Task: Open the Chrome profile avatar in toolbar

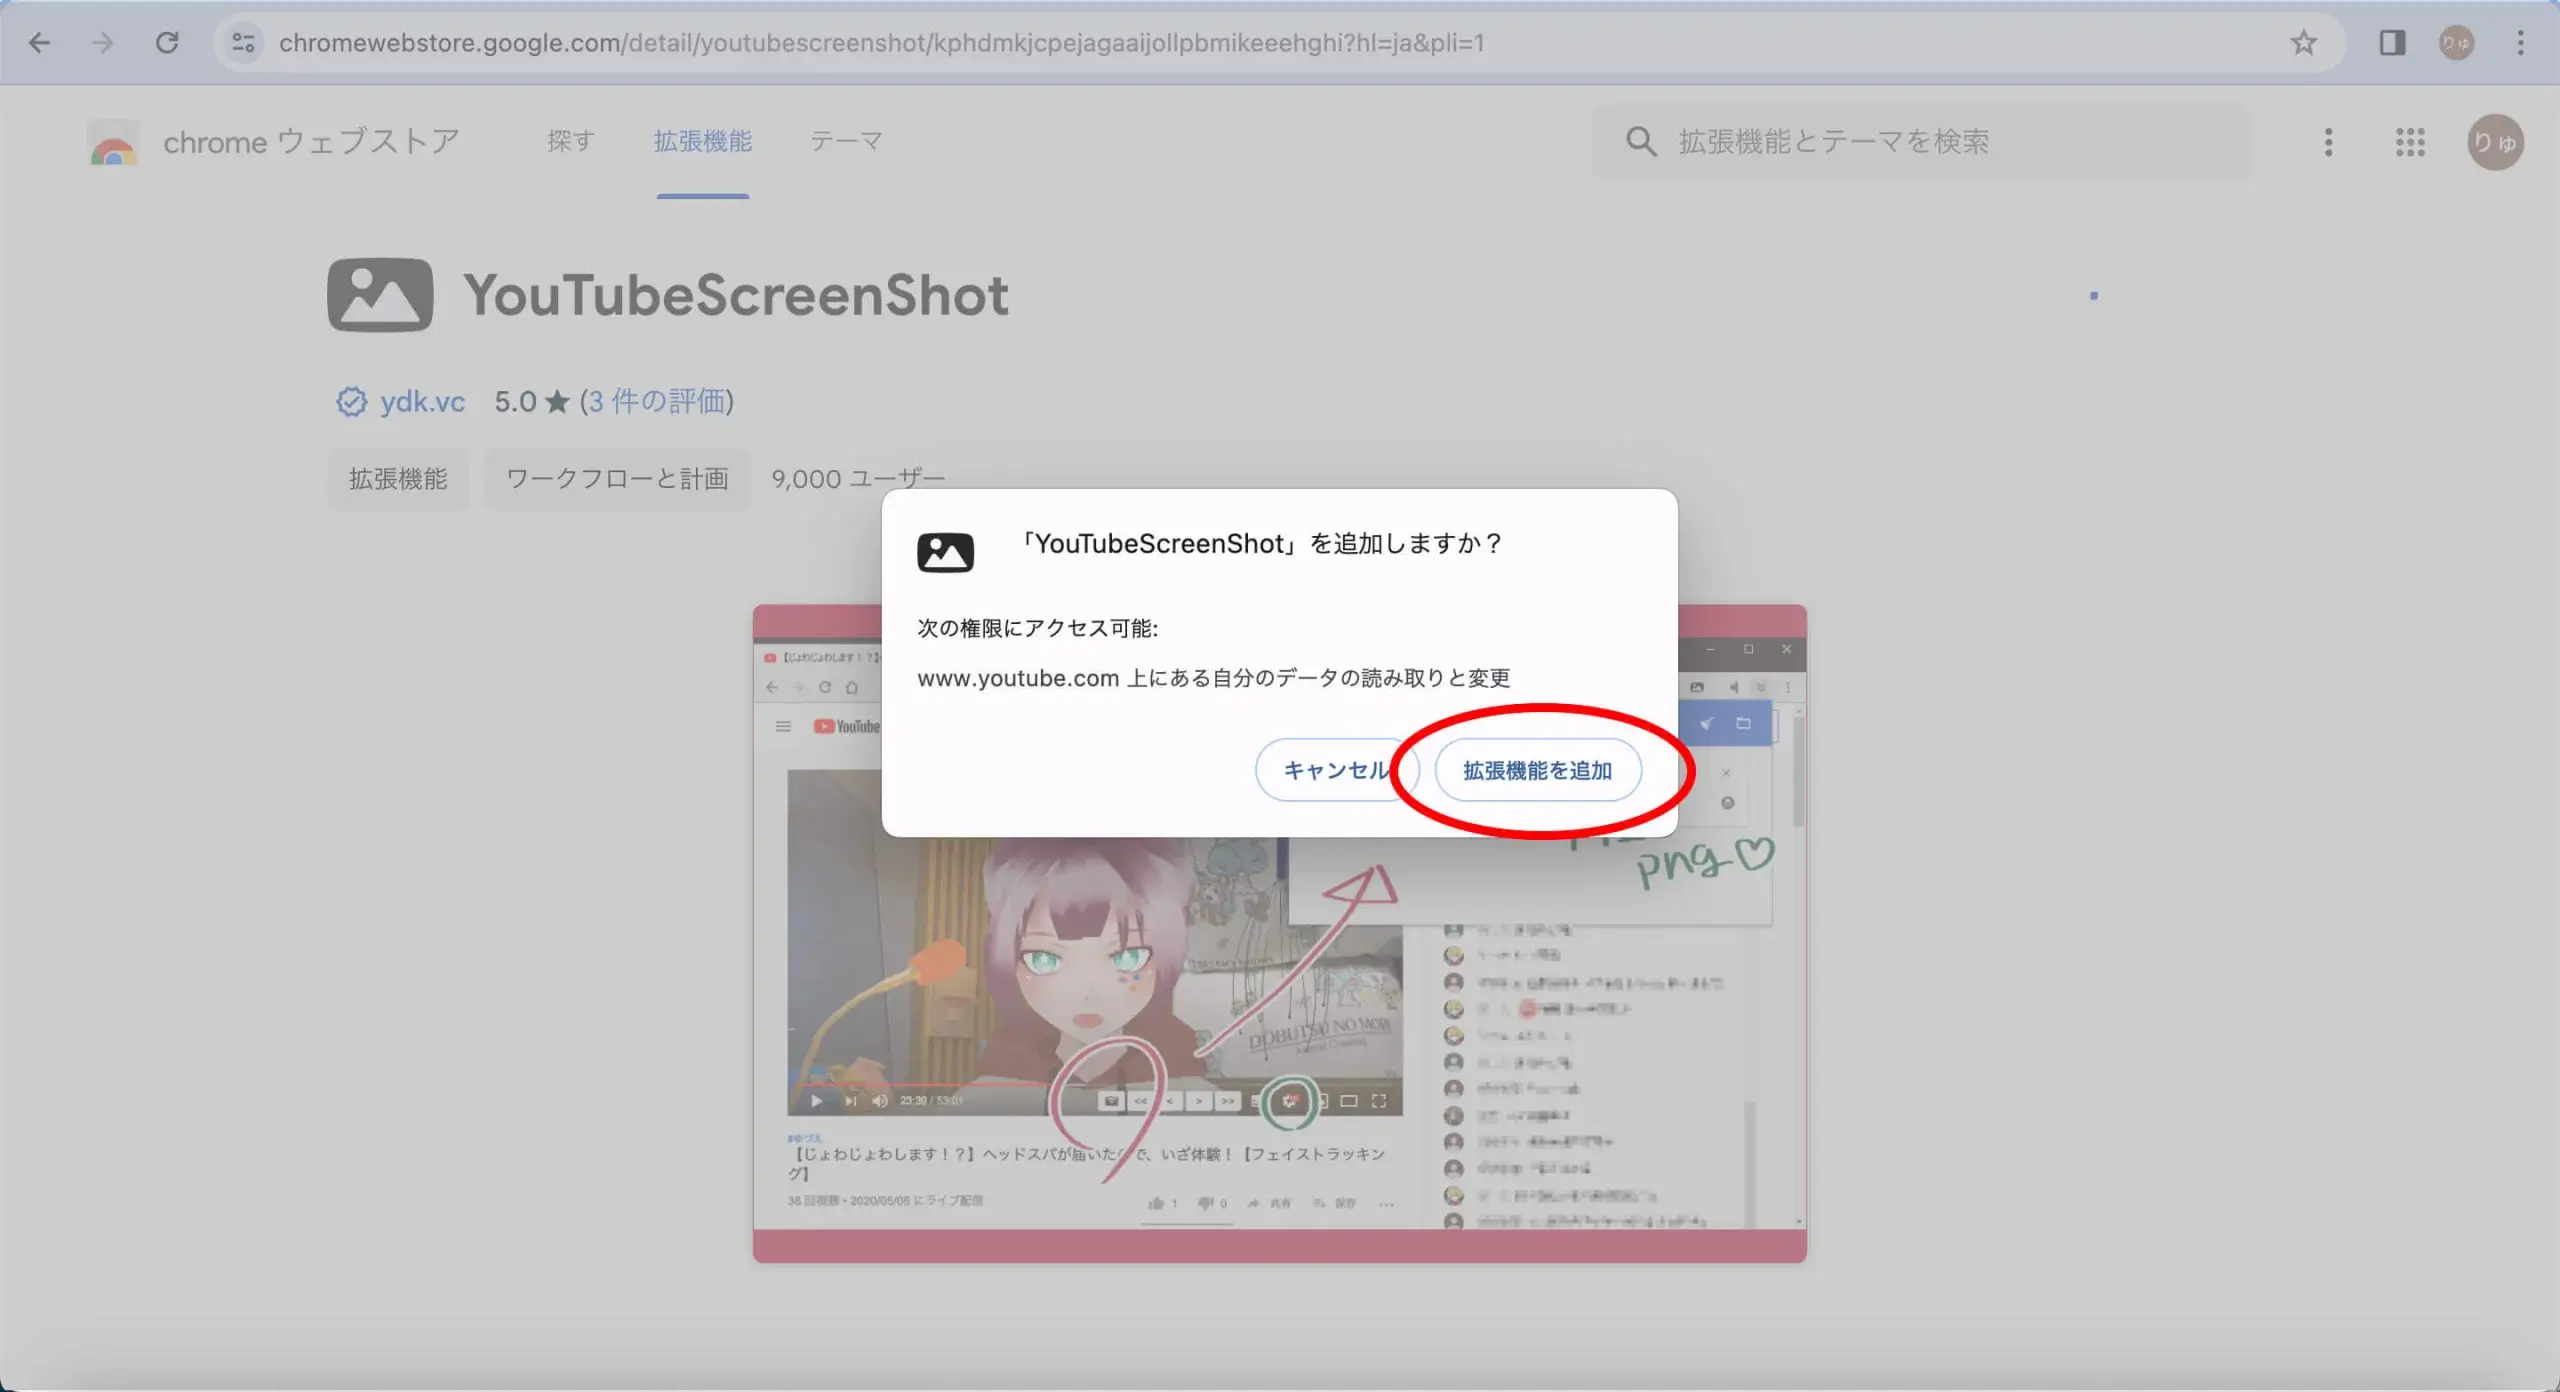Action: tap(2456, 43)
